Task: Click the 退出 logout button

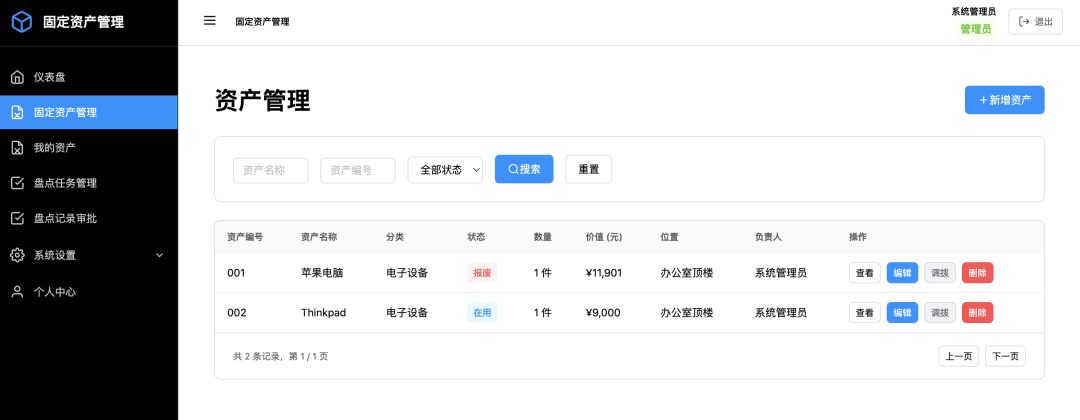Action: 1035,21
